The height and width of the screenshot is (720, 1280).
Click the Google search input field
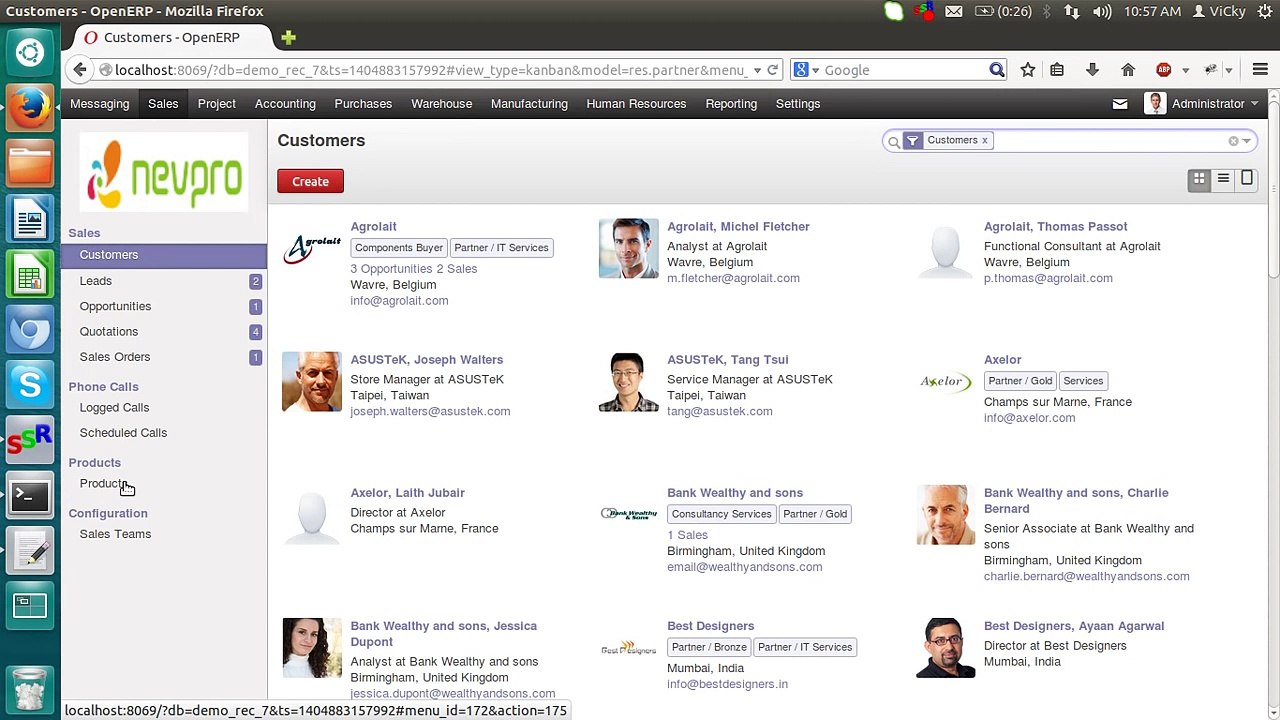click(x=905, y=70)
